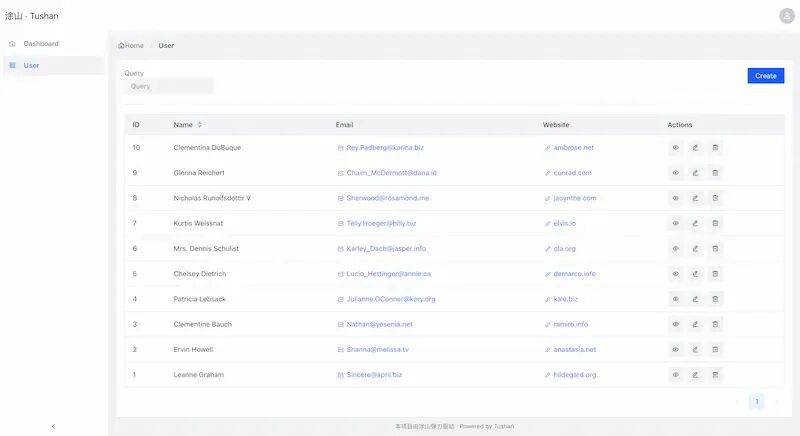This screenshot has width=800, height=436.
Task: Go to Home breadcrumb
Action: 131,45
